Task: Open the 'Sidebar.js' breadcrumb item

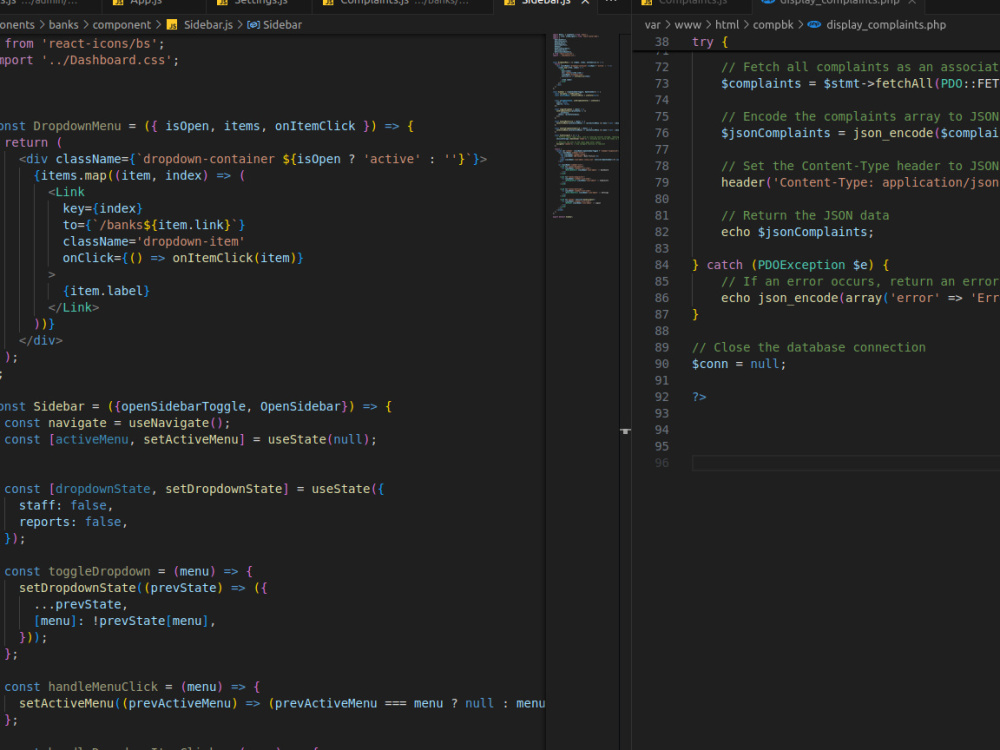Action: pos(209,25)
